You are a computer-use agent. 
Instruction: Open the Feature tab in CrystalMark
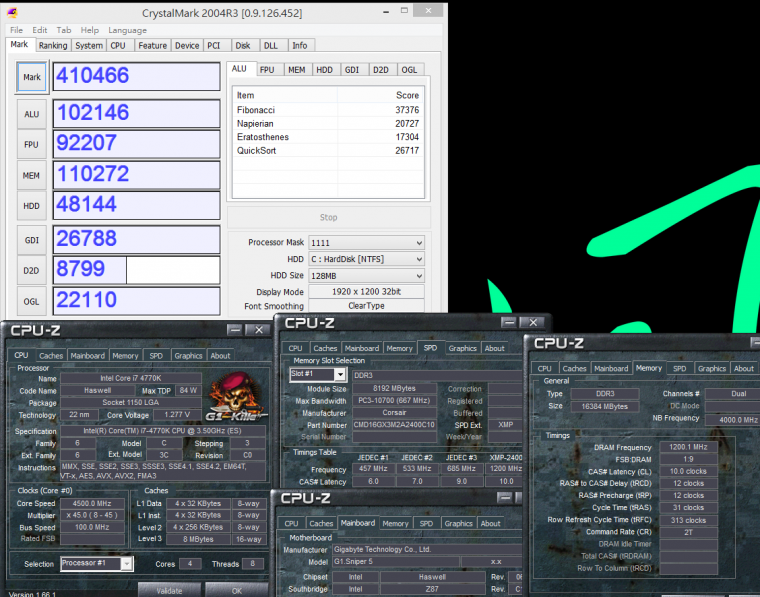pos(152,46)
